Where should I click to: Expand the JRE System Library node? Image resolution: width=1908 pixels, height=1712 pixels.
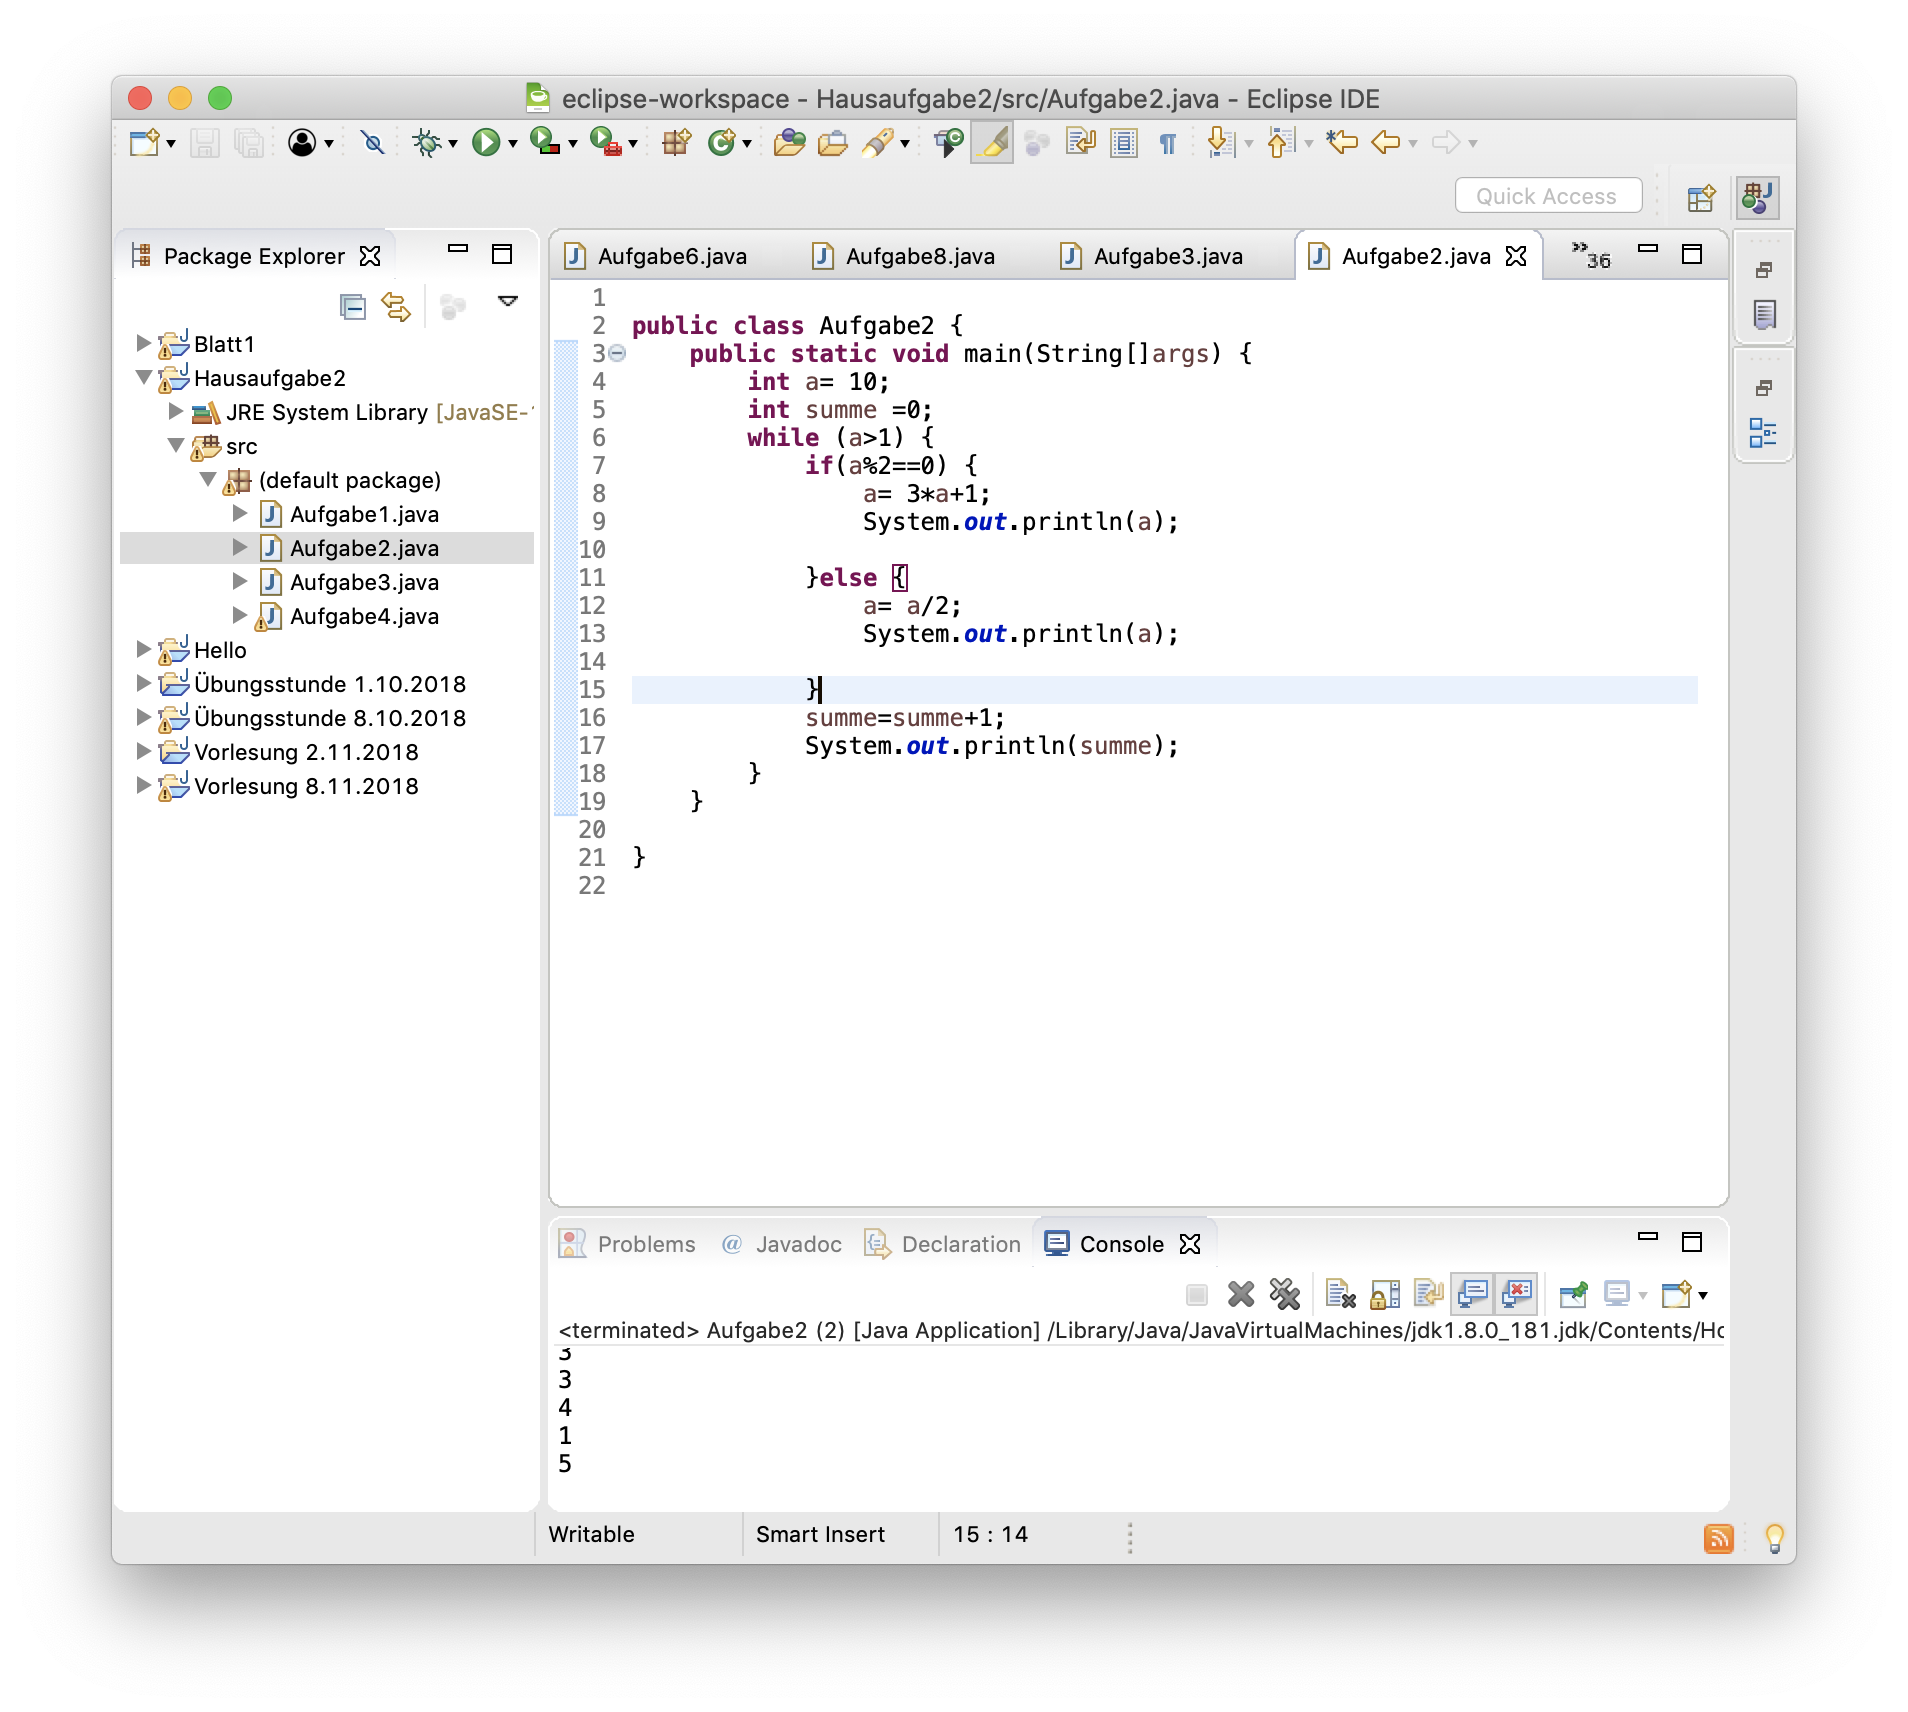tap(175, 412)
